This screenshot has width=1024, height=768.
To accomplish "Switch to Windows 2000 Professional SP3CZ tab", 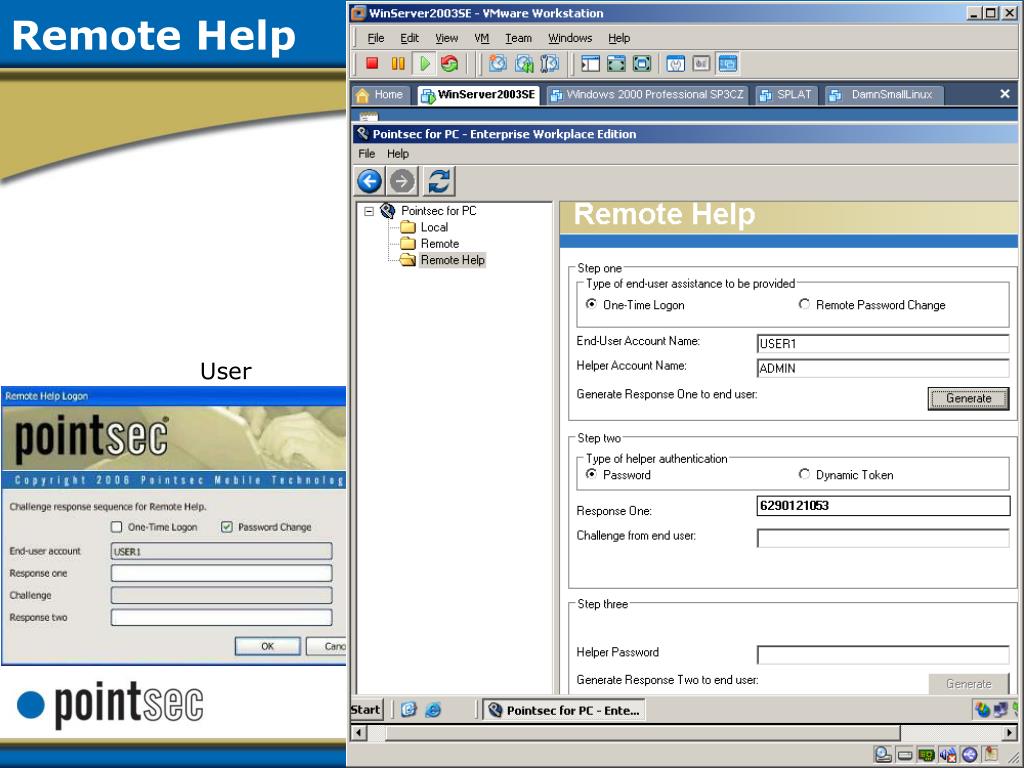I will (x=647, y=95).
